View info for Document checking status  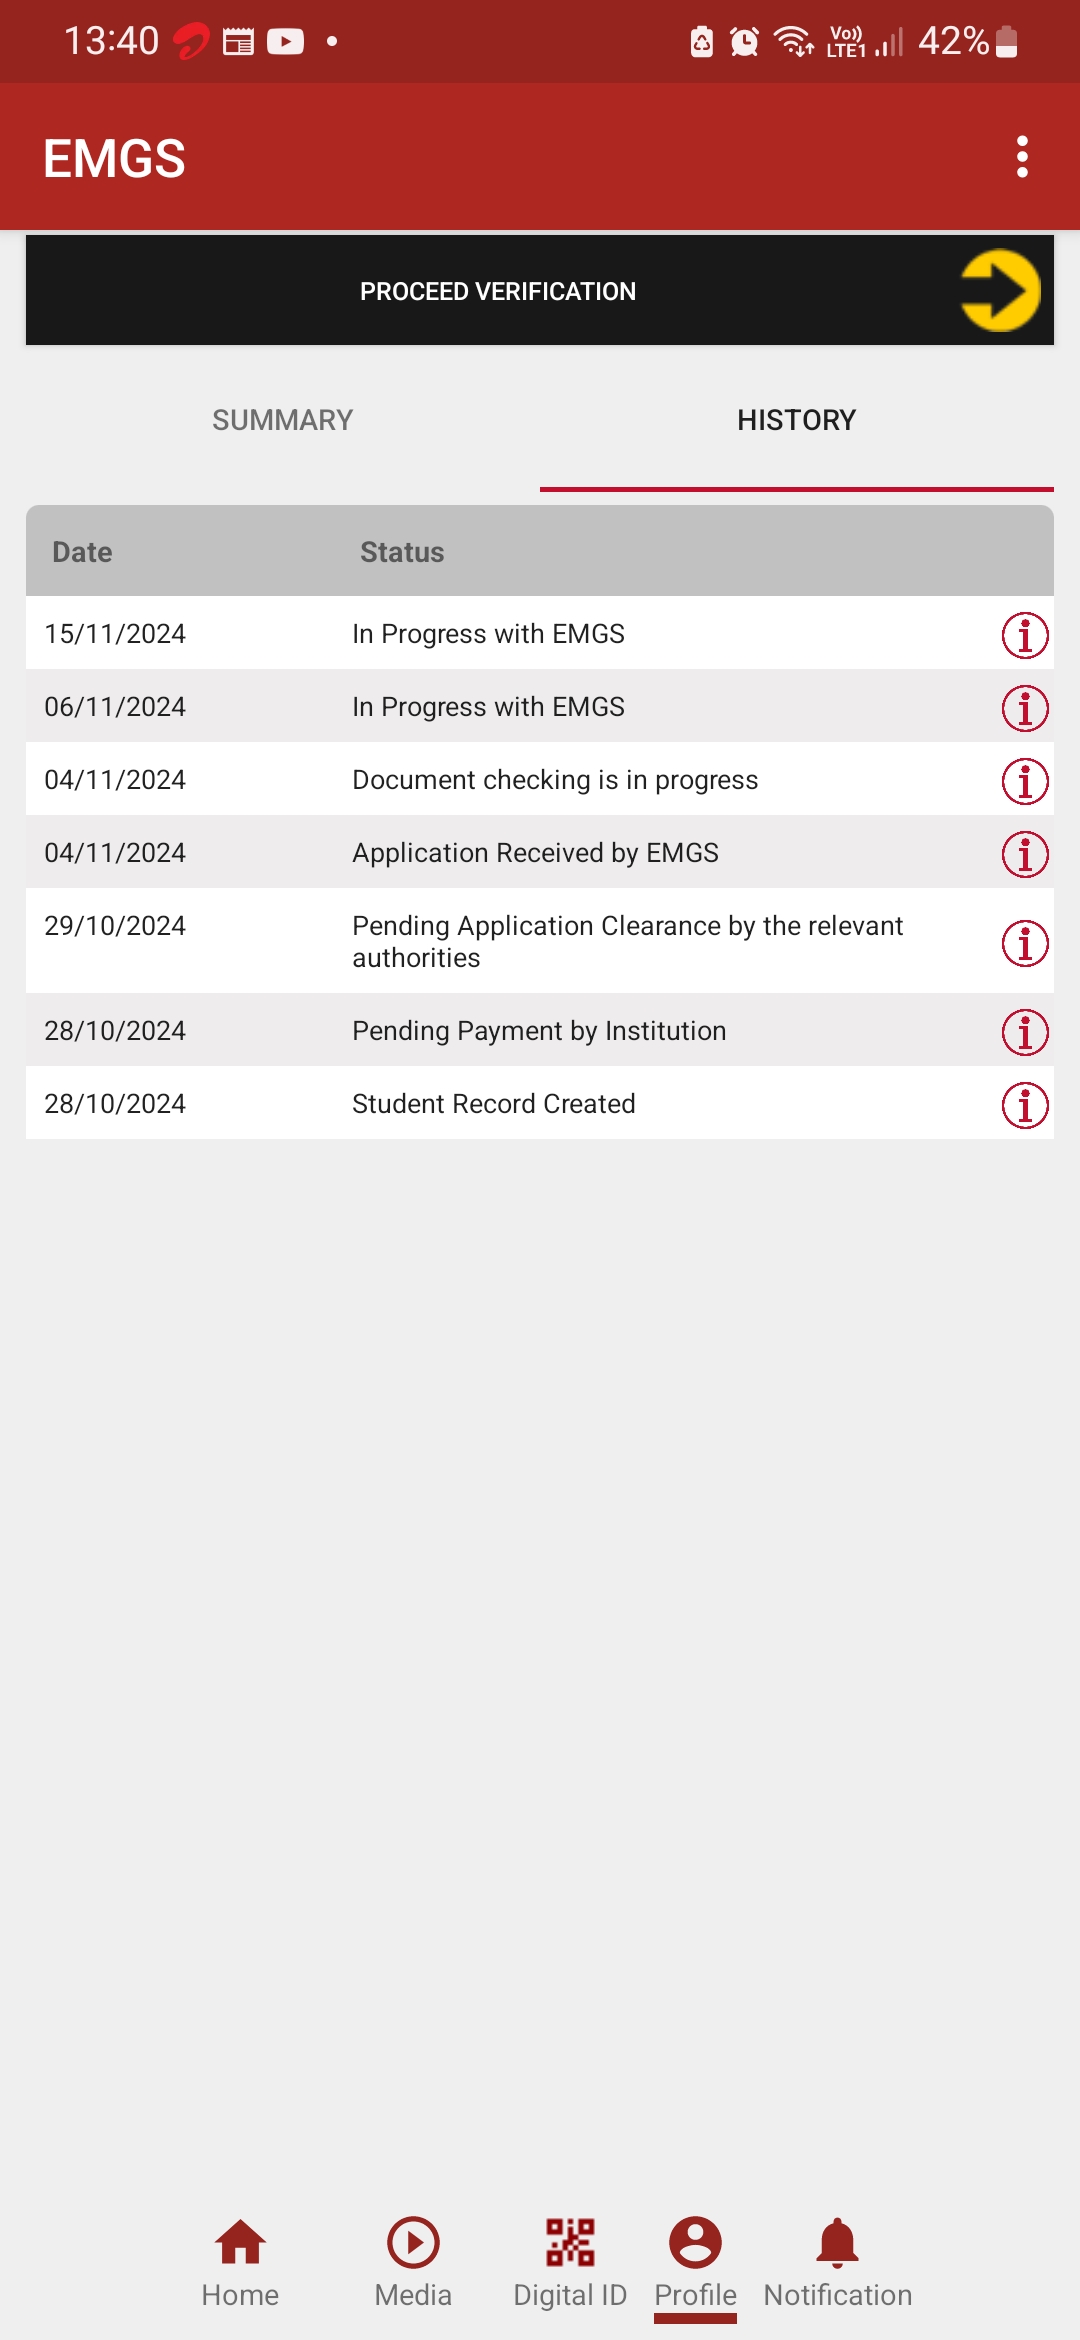(x=1025, y=781)
